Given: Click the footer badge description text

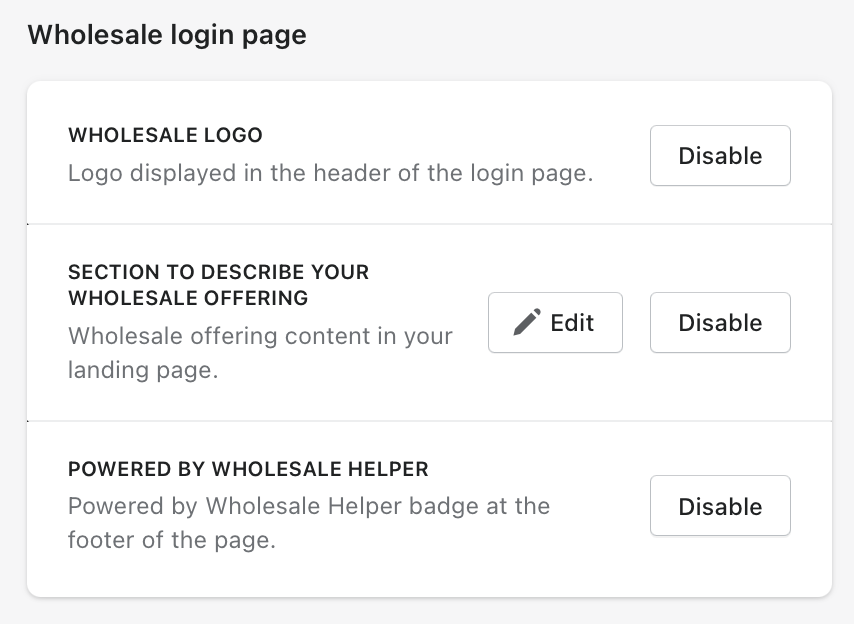Looking at the screenshot, I should coord(308,506).
